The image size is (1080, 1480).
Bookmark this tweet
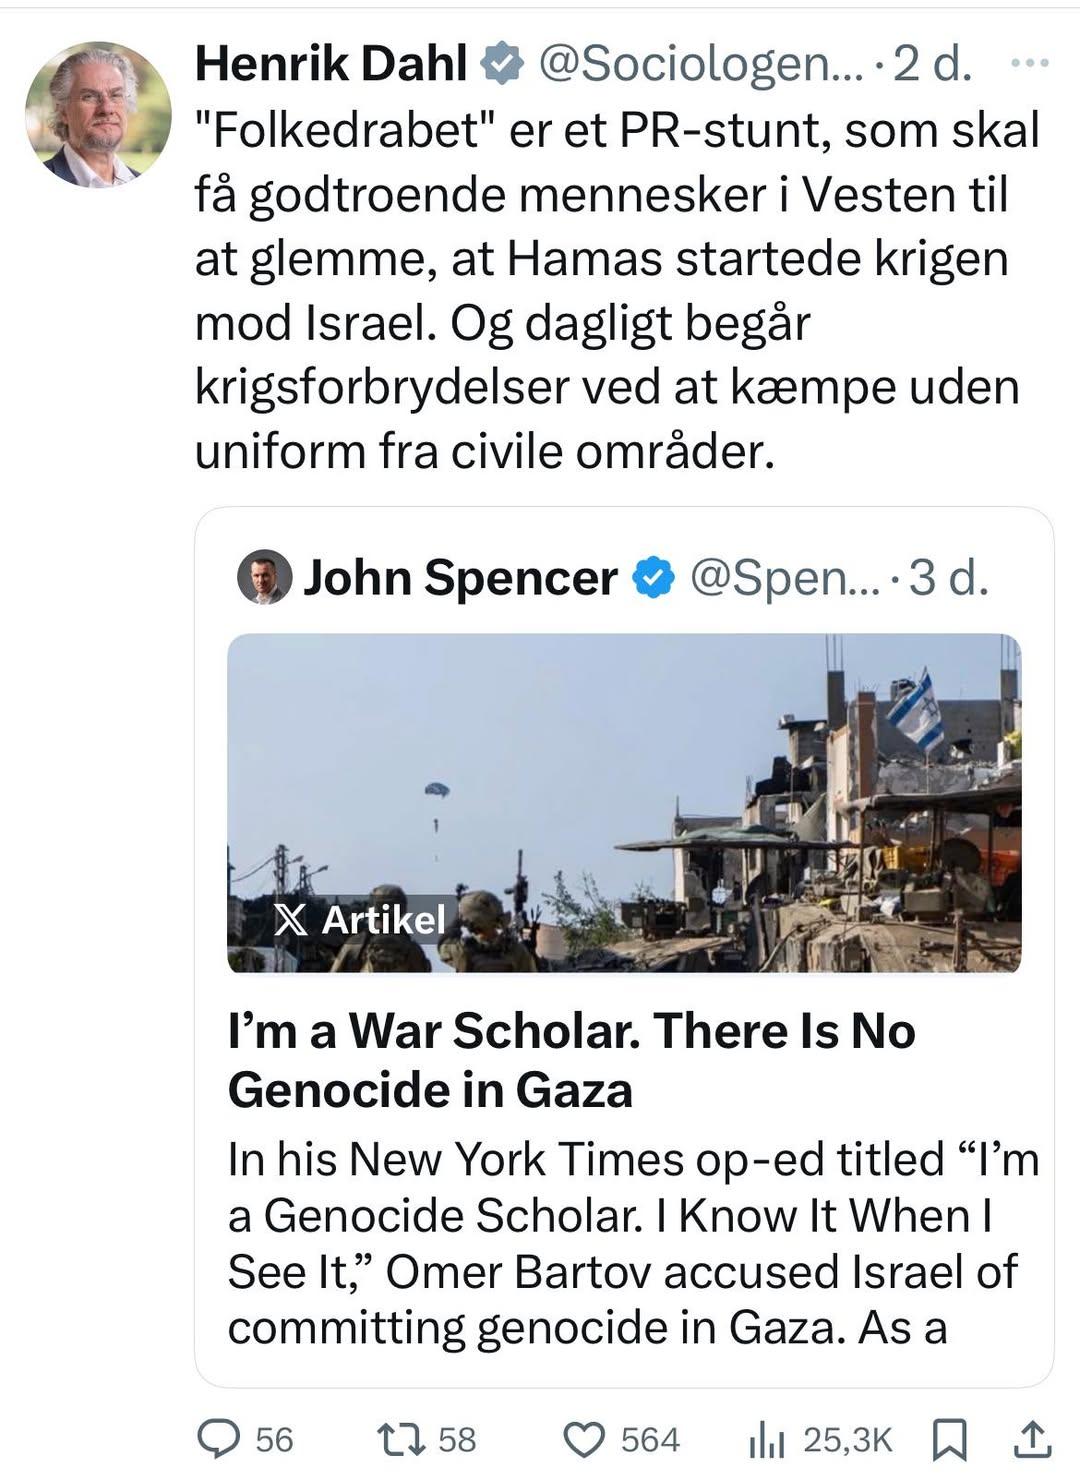click(949, 1440)
